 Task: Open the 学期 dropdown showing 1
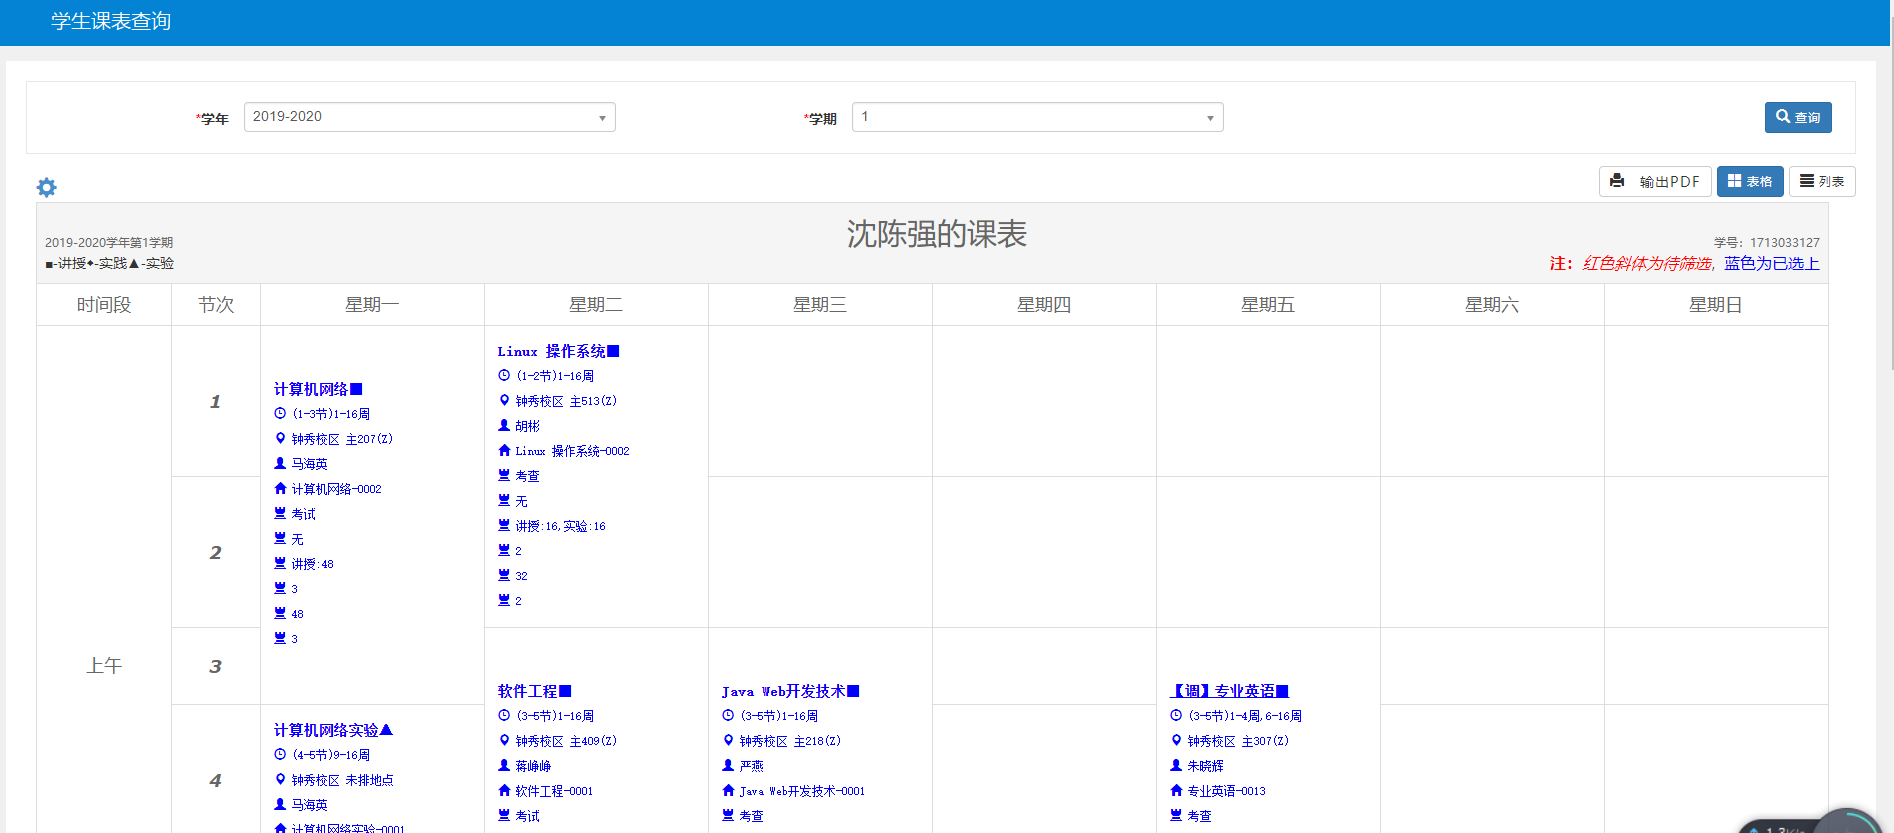tap(1038, 117)
